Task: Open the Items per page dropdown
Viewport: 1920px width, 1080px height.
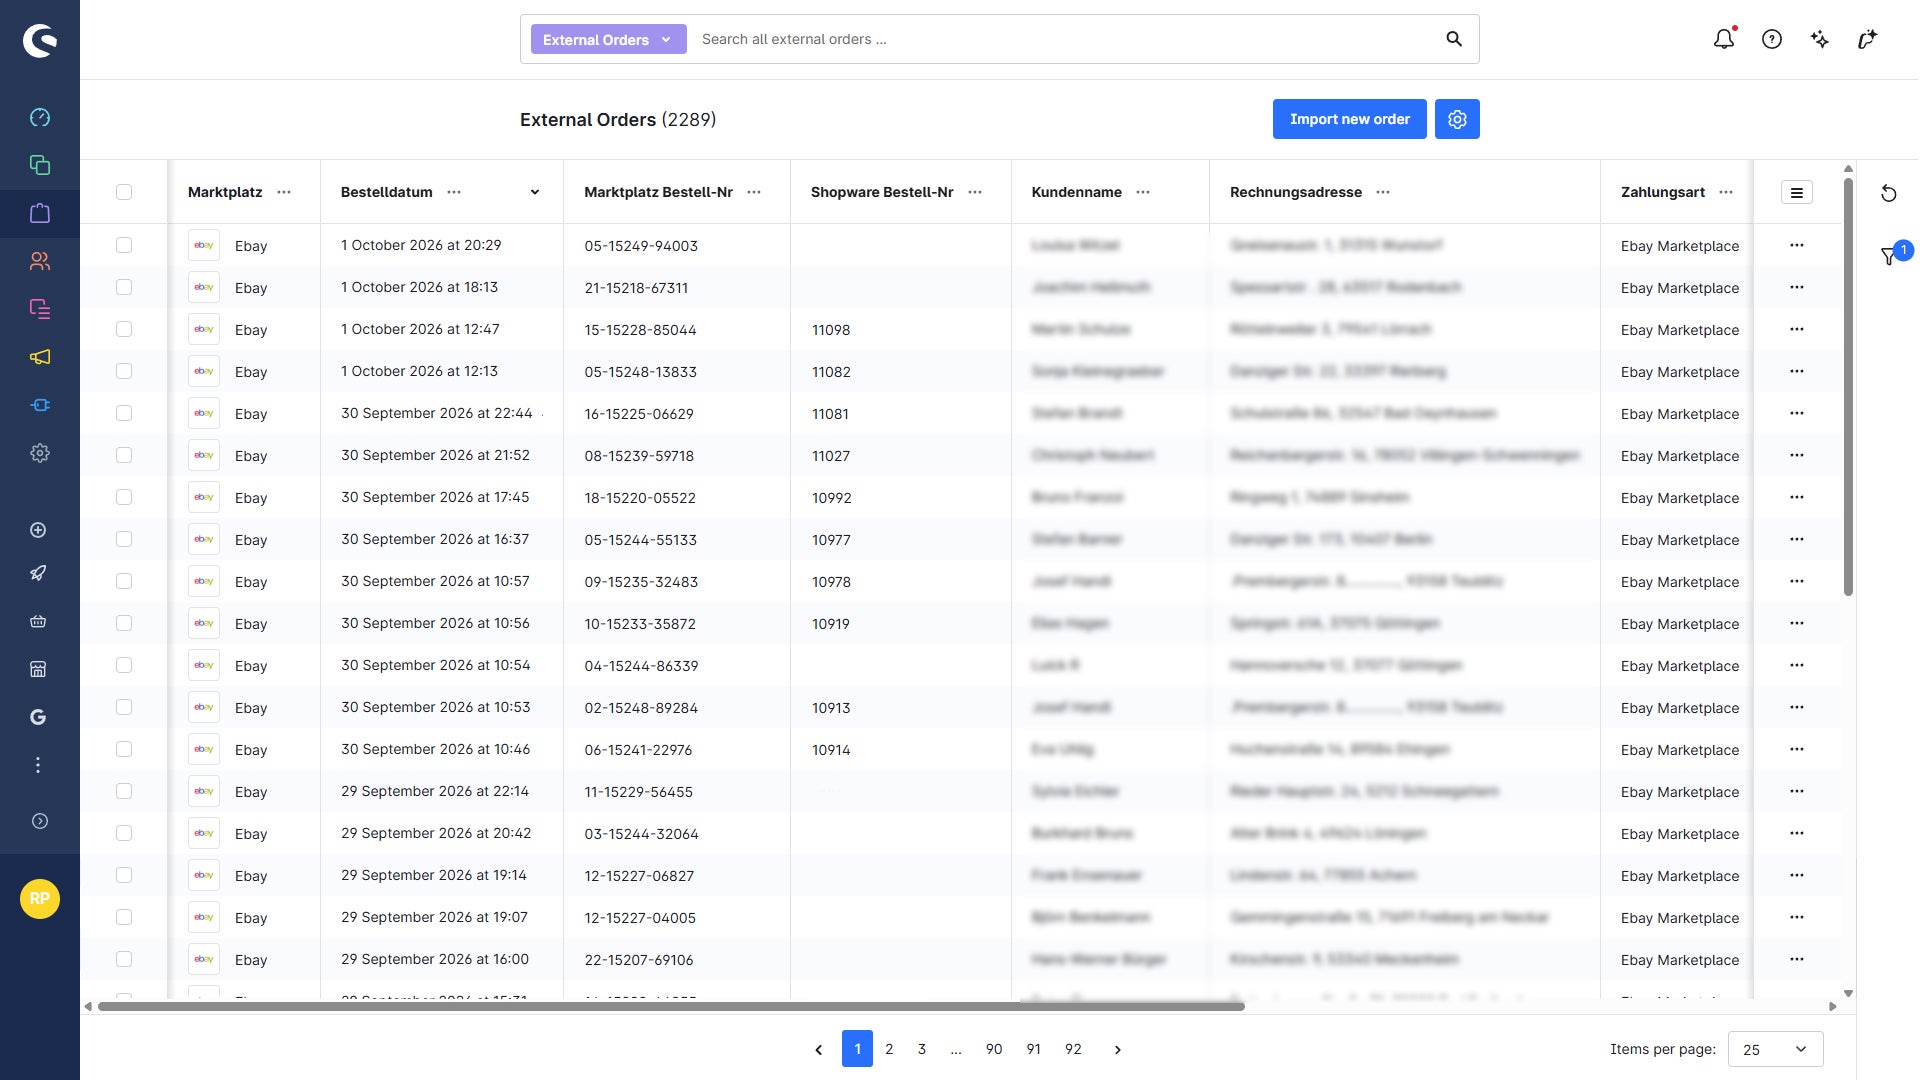Action: coord(1775,1049)
